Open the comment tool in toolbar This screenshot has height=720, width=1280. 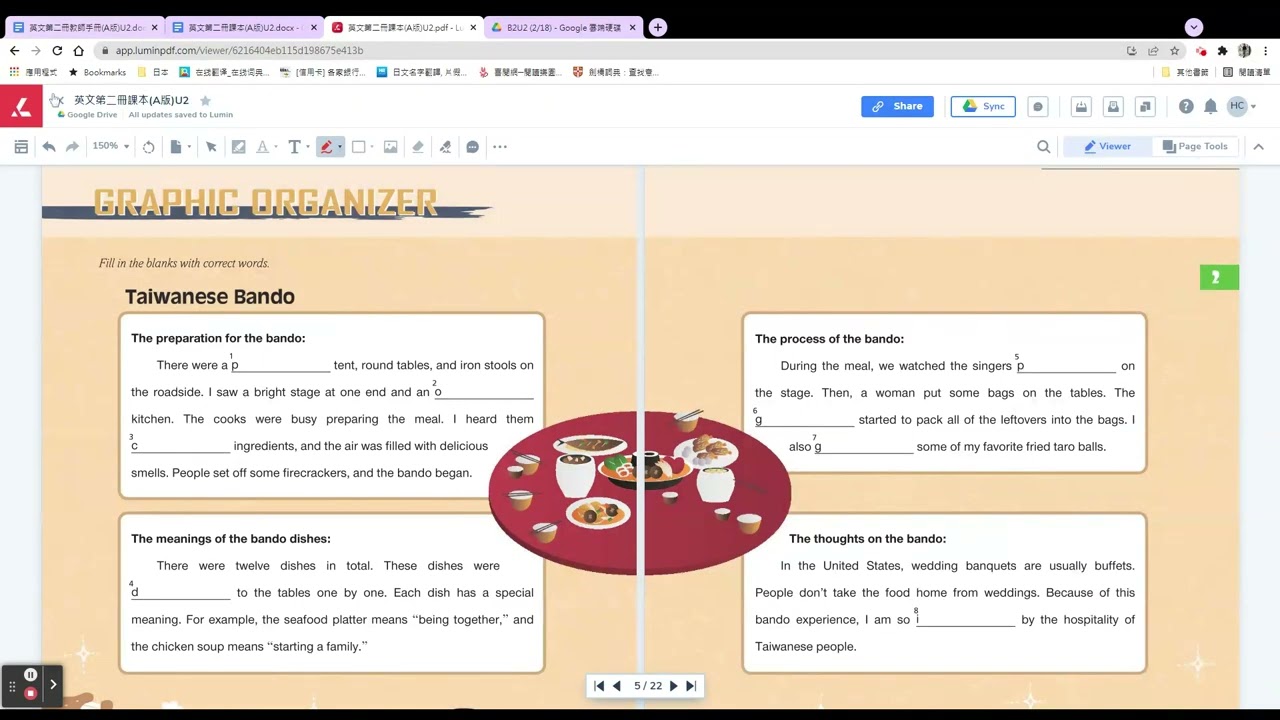pyautogui.click(x=472, y=147)
